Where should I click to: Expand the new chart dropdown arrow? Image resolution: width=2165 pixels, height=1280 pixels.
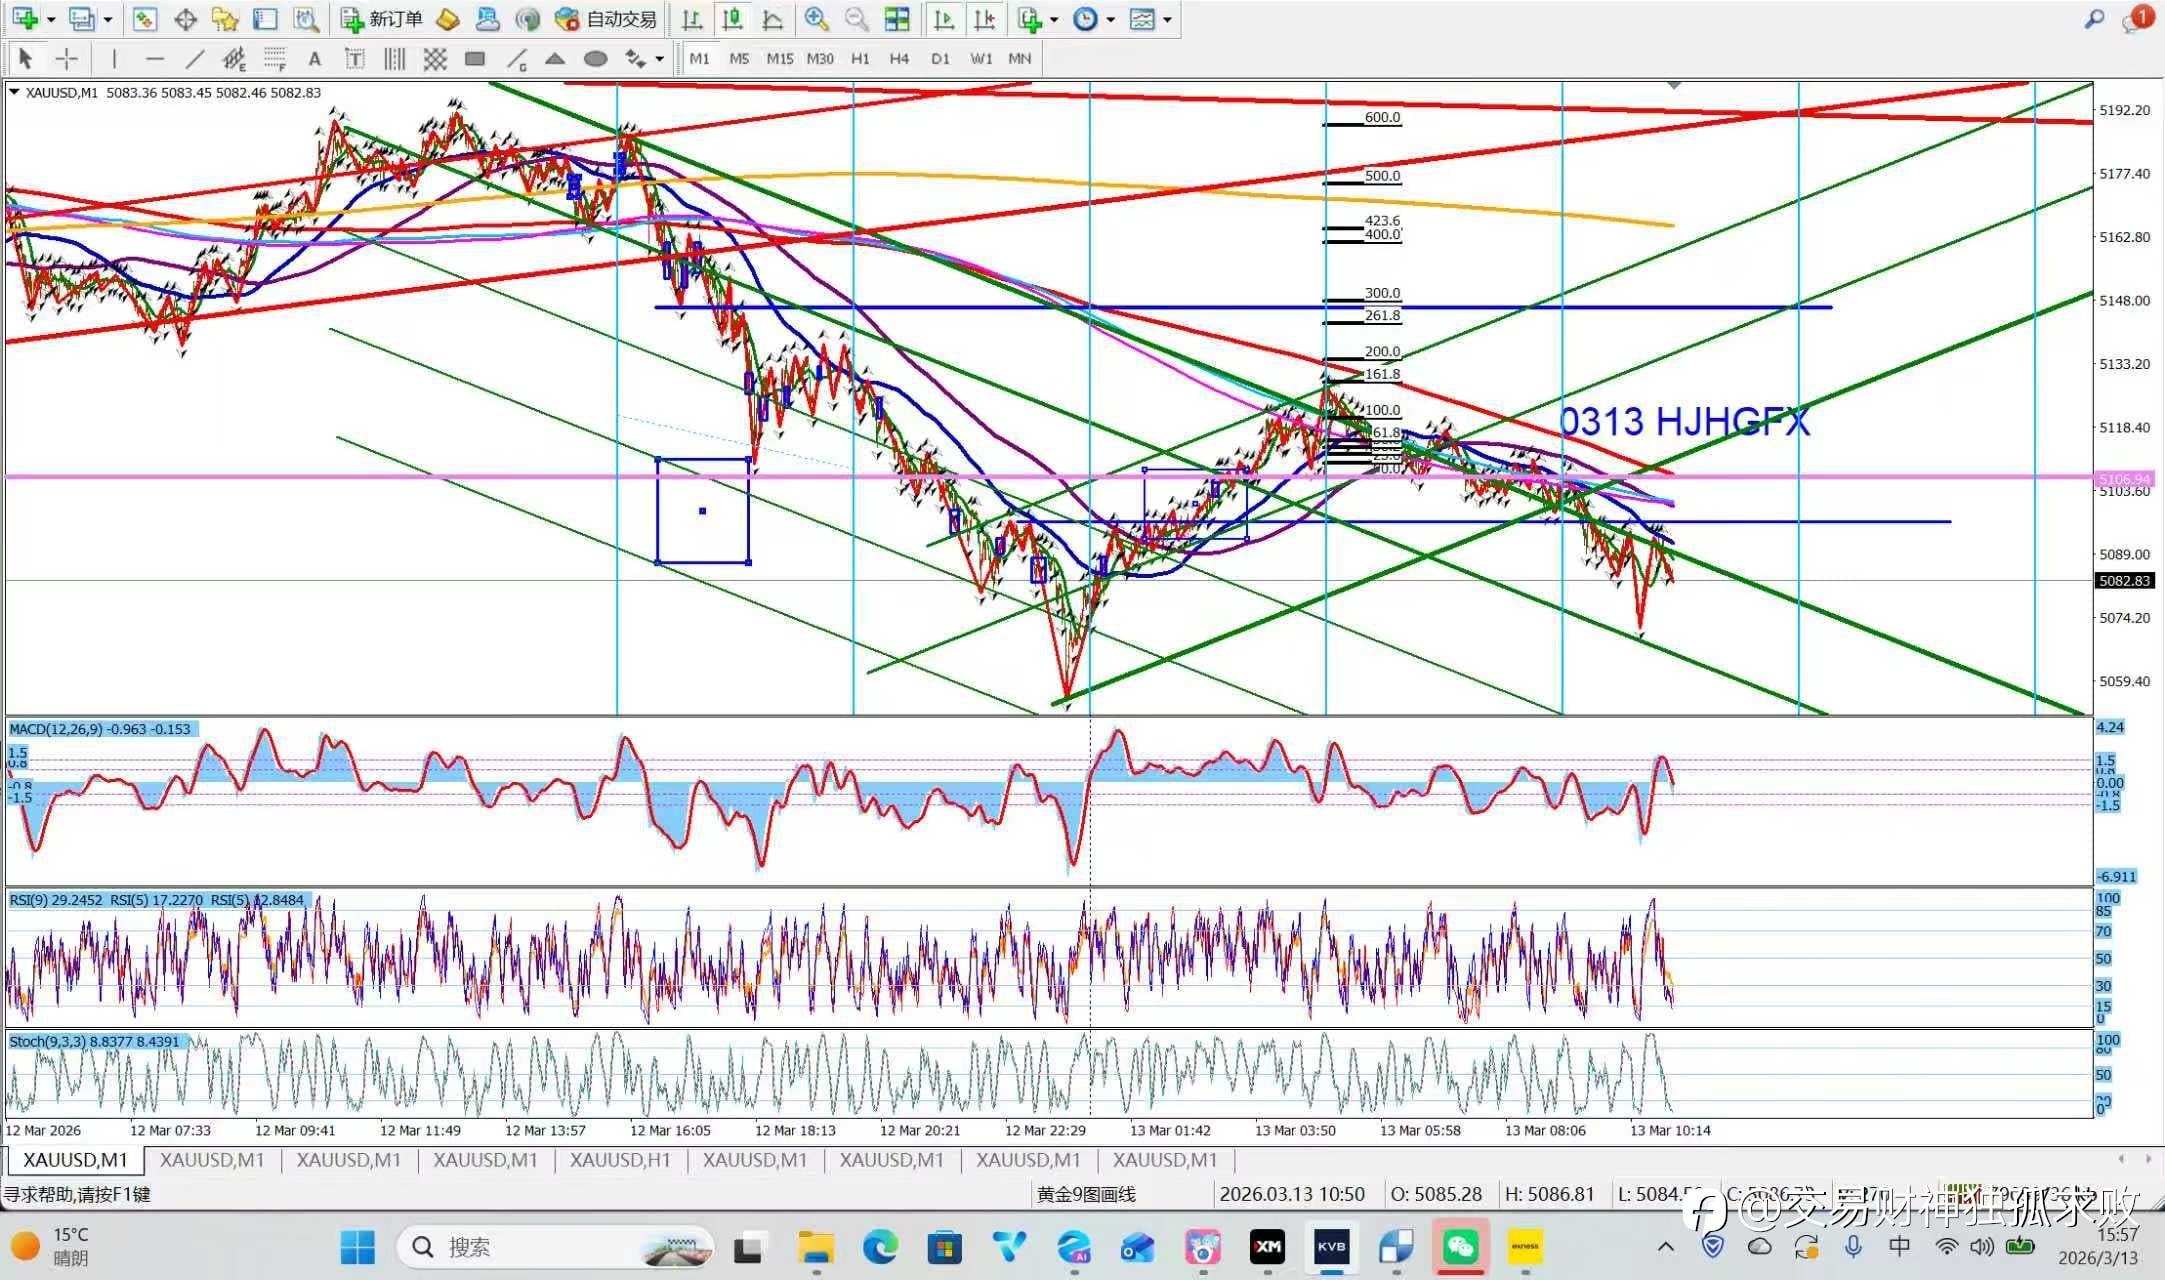[x=51, y=19]
